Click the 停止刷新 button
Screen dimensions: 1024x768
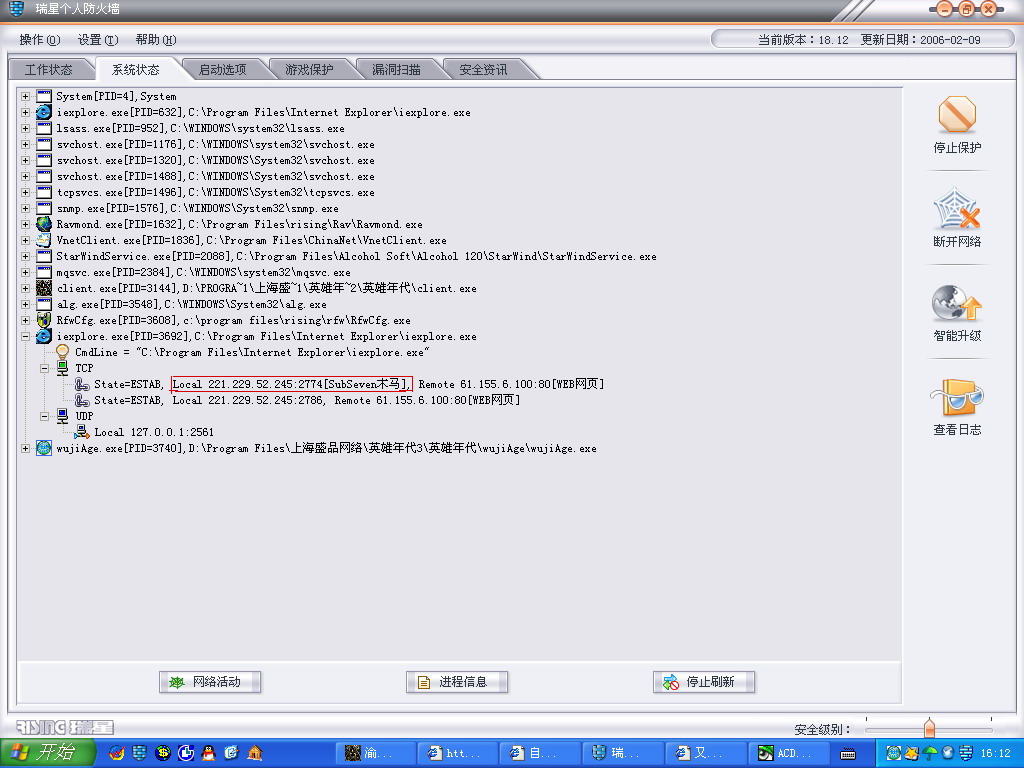pos(703,682)
